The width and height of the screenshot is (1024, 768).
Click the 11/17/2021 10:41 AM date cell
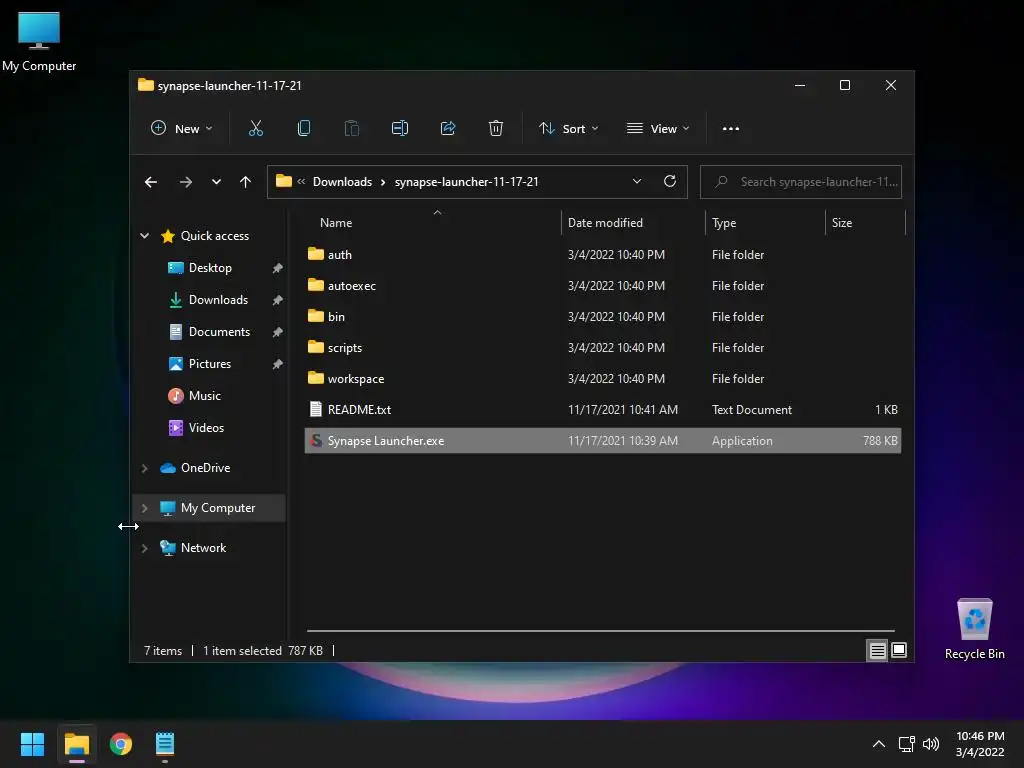(x=622, y=409)
